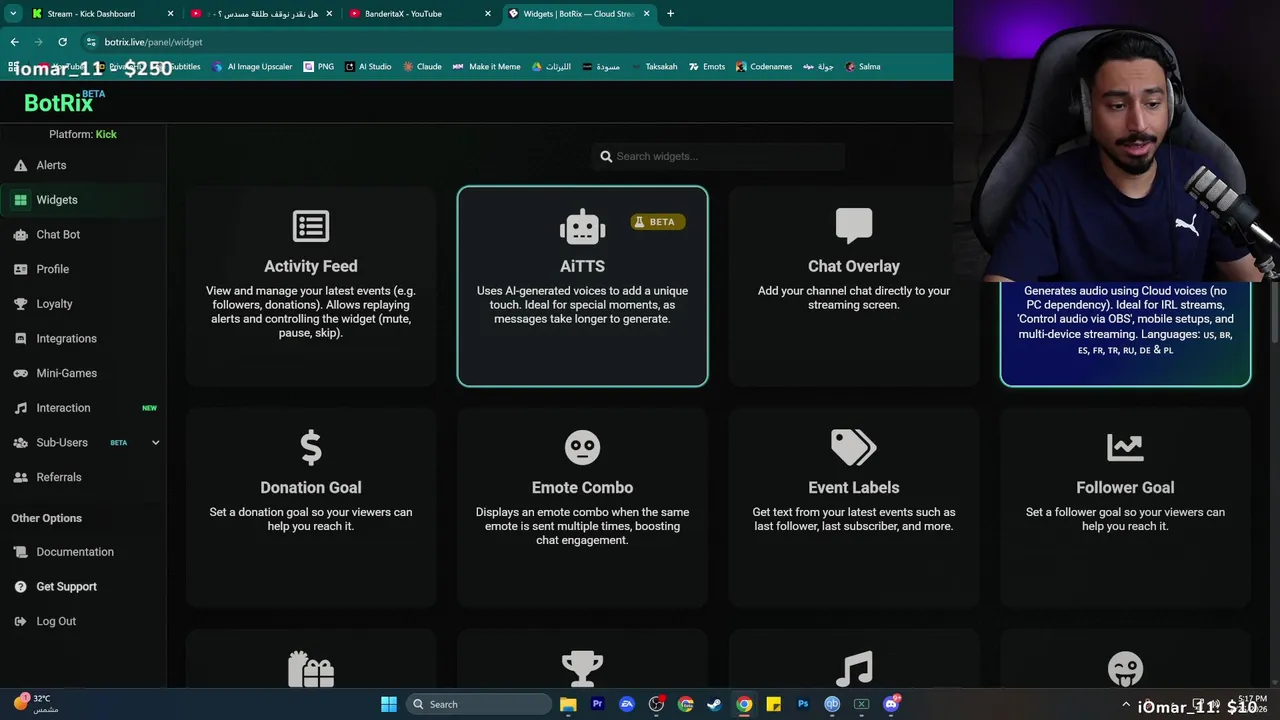The width and height of the screenshot is (1280, 720).
Task: Open Photoshop from taskbar
Action: [802, 704]
